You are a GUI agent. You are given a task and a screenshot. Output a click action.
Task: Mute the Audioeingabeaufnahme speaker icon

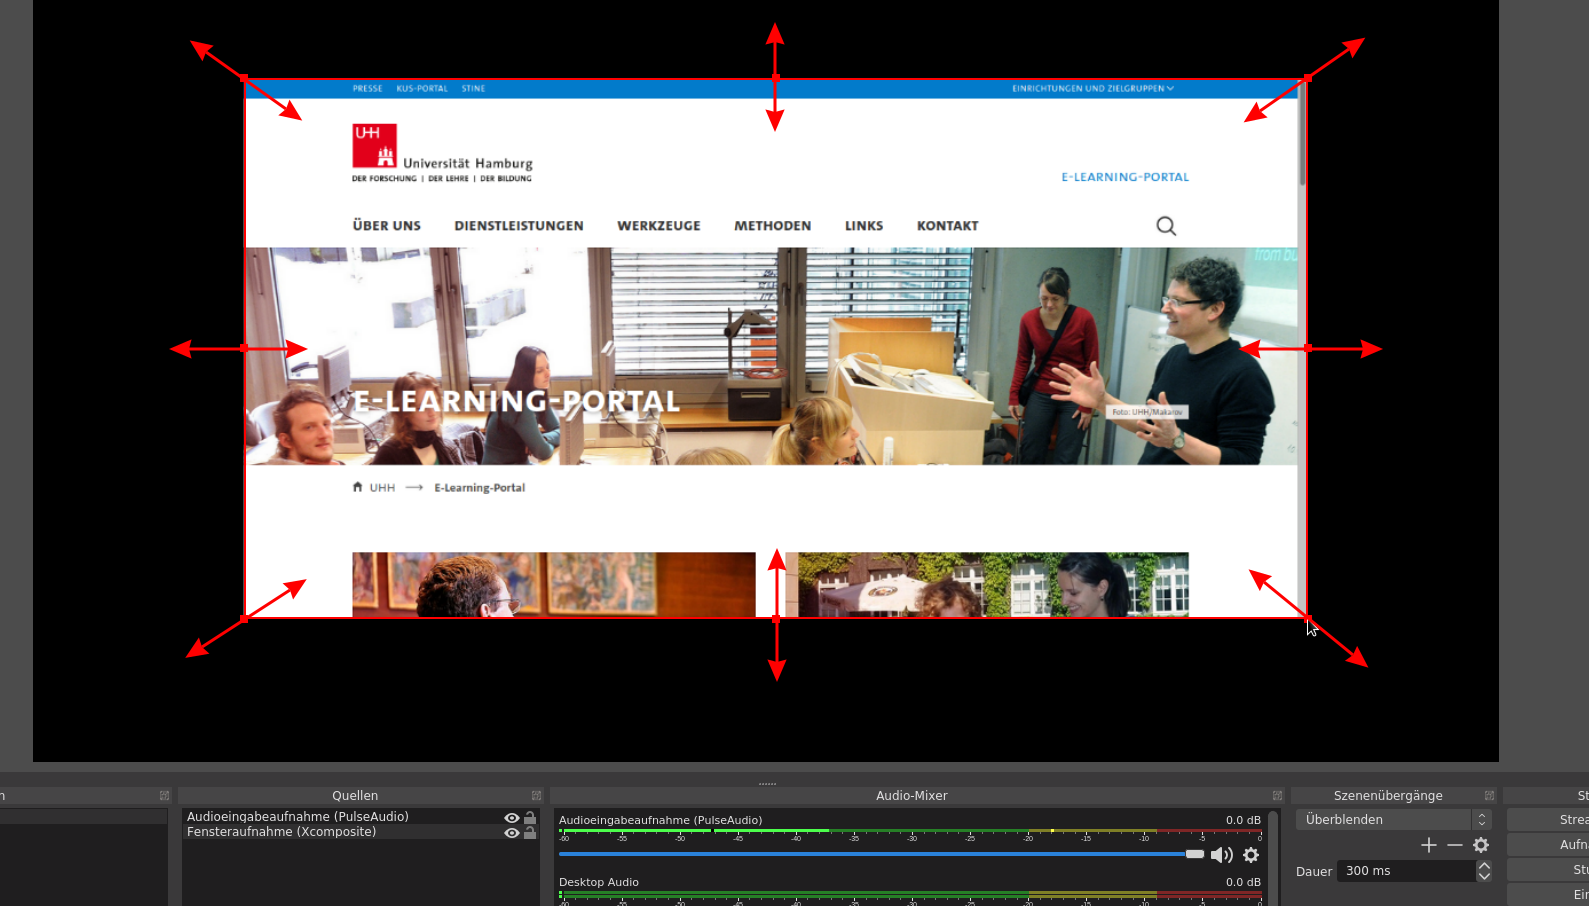[x=1221, y=855]
